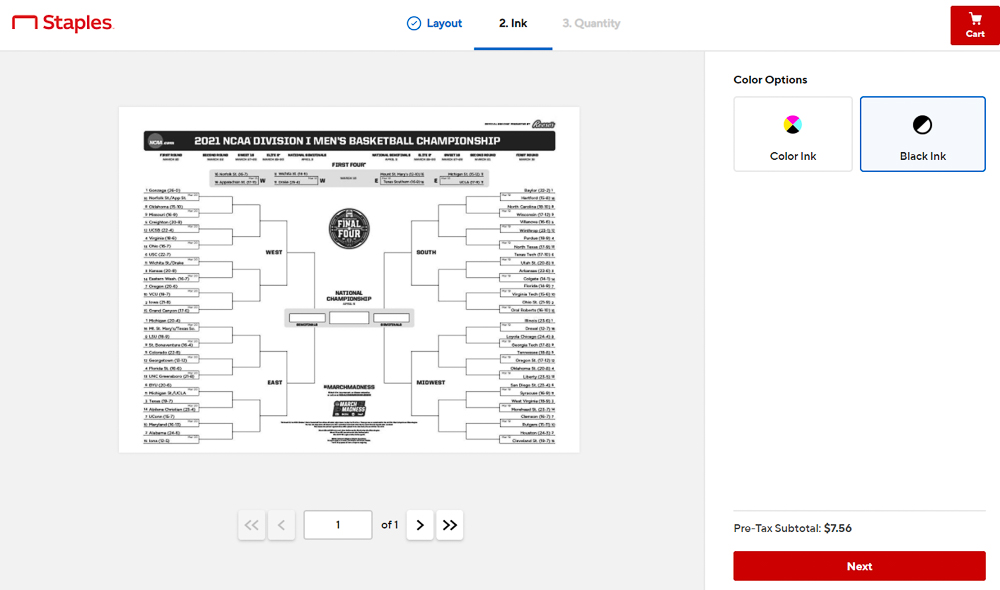
Task: Select the Black Ink option
Action: tap(922, 134)
